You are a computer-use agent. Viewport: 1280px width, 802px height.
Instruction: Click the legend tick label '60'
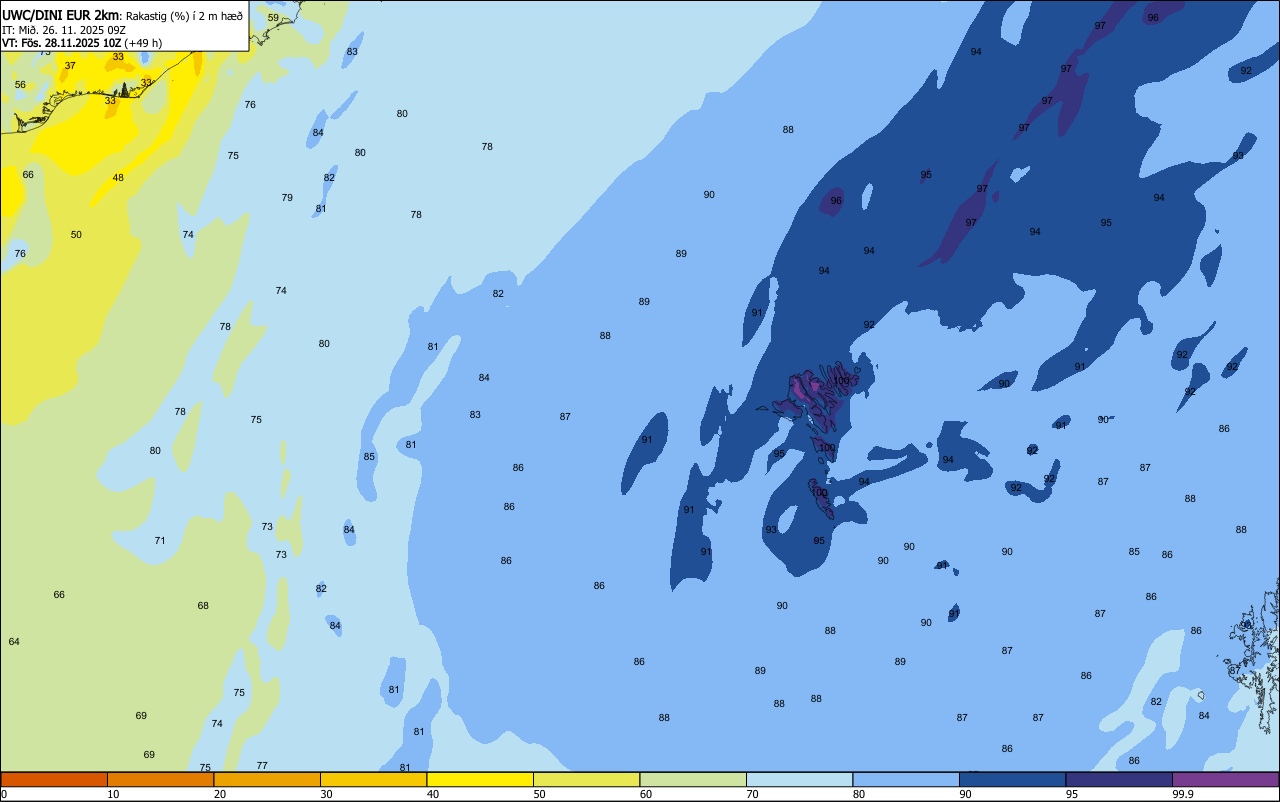pyautogui.click(x=646, y=794)
